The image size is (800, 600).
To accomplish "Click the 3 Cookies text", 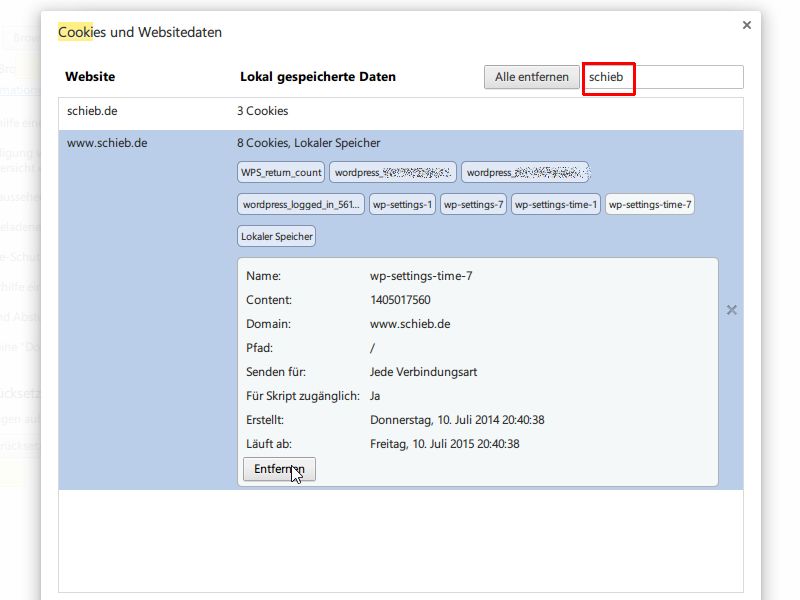I will pyautogui.click(x=262, y=111).
